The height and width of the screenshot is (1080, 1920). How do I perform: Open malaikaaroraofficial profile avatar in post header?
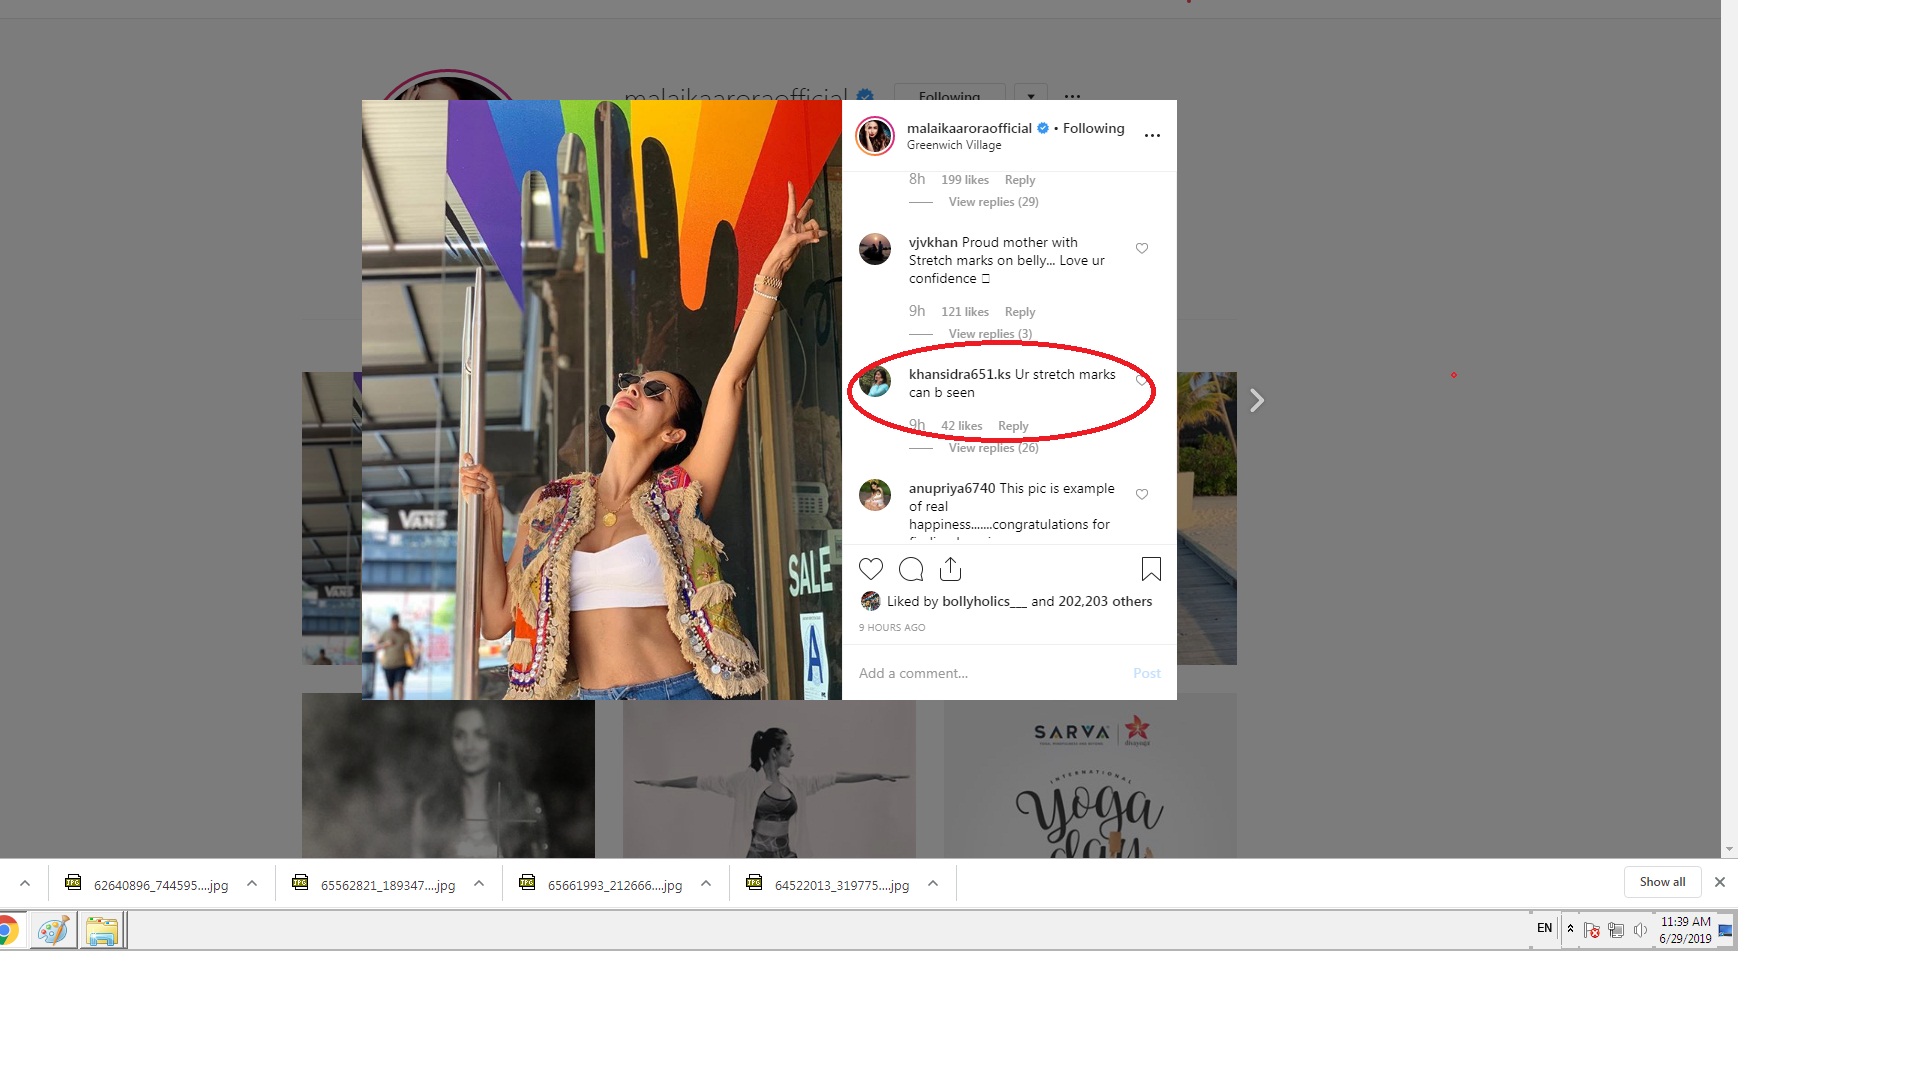tap(875, 136)
